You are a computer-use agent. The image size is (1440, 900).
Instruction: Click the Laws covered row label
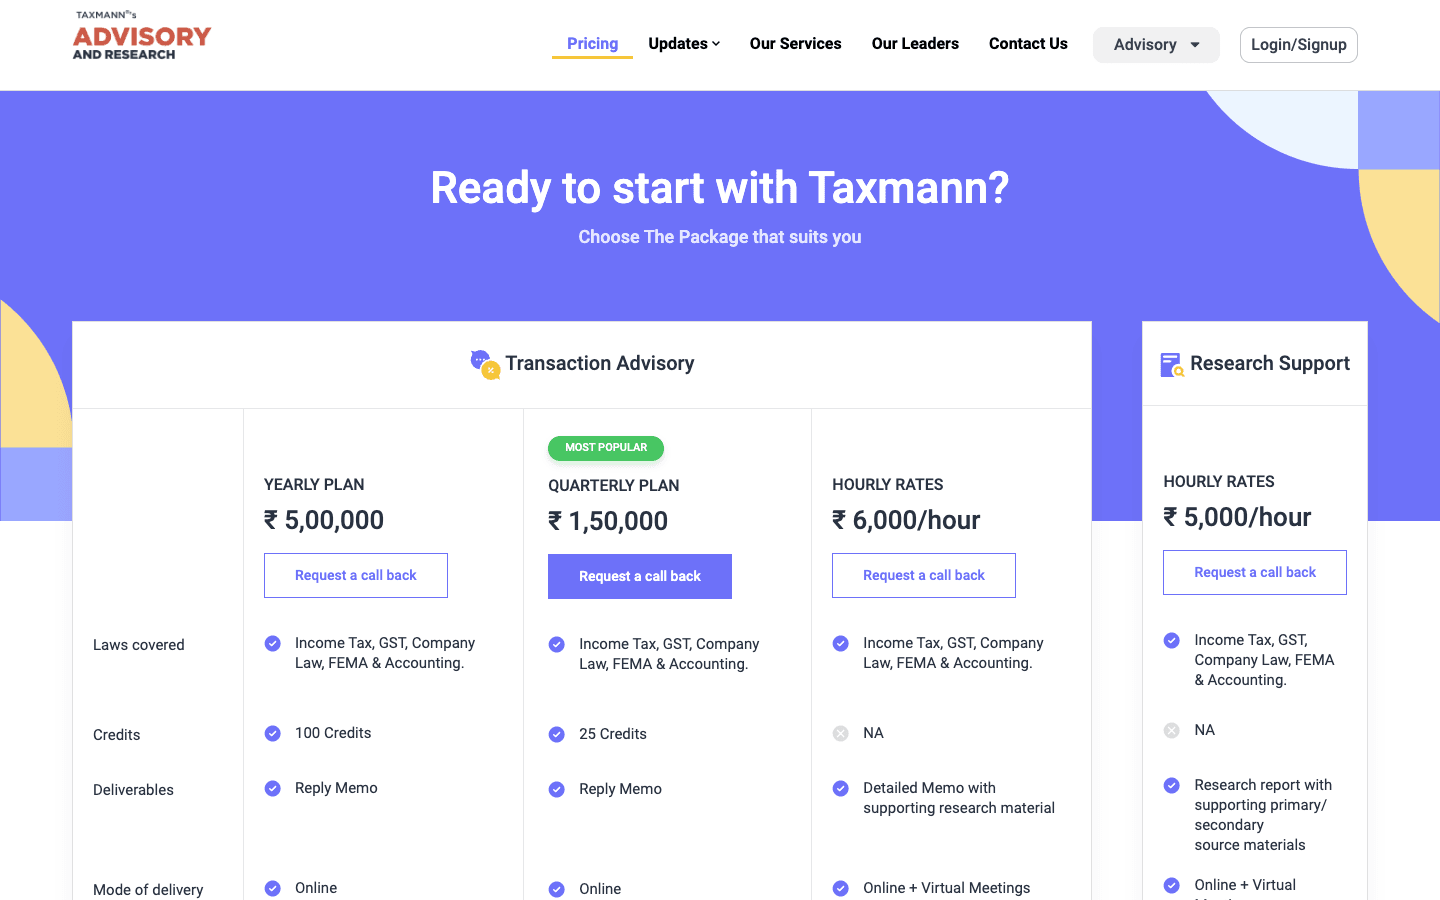click(139, 645)
